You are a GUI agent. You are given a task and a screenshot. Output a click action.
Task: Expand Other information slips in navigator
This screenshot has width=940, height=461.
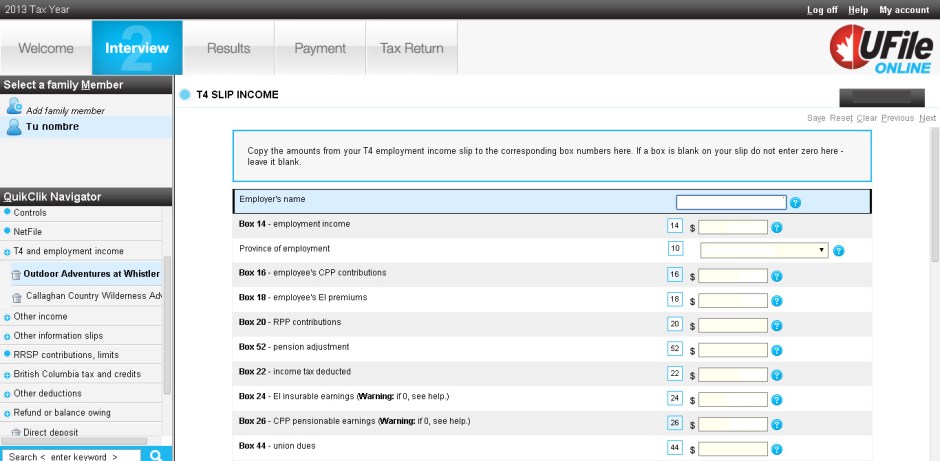(7, 336)
